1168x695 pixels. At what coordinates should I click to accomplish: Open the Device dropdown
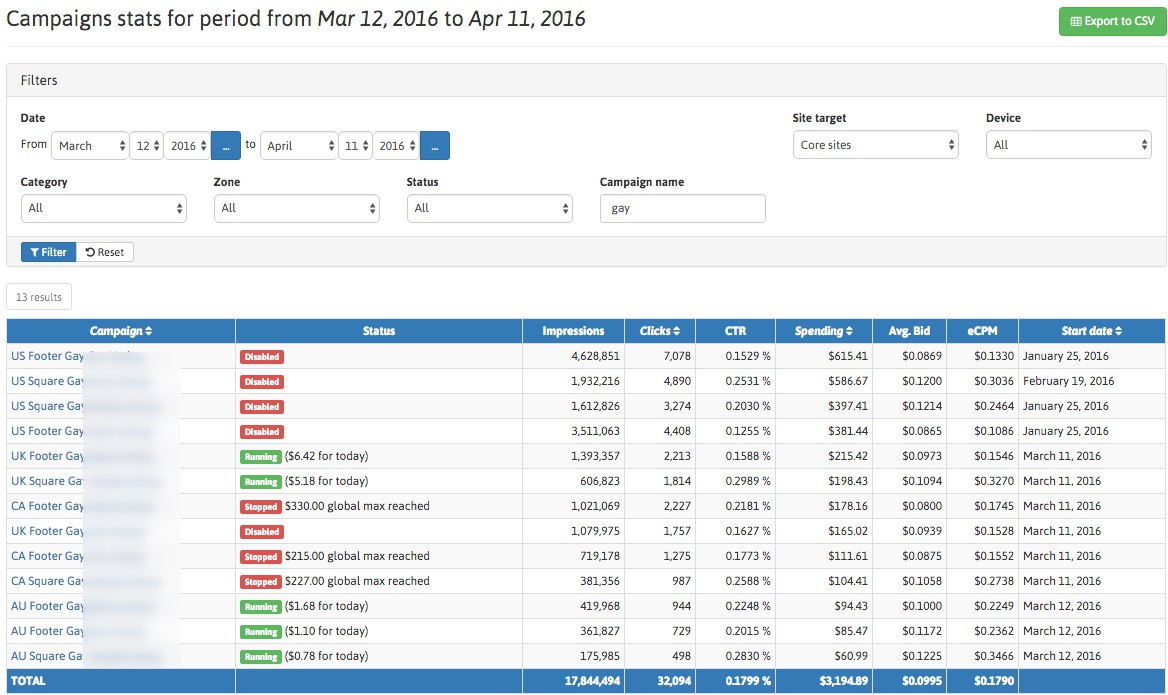tap(1068, 145)
